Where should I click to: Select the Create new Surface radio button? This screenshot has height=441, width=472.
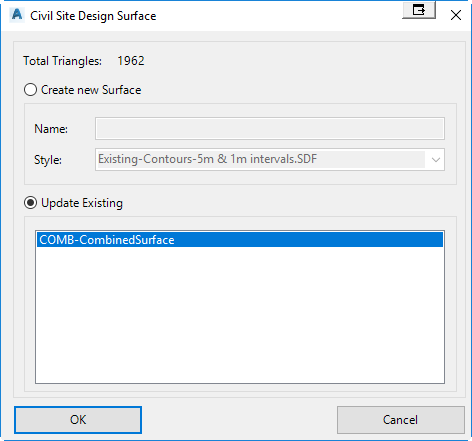pyautogui.click(x=30, y=90)
